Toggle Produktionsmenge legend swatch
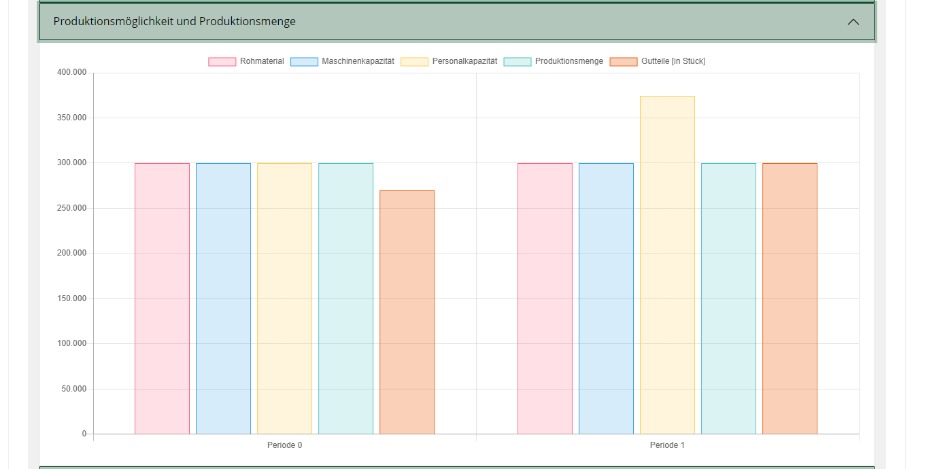 [517, 62]
